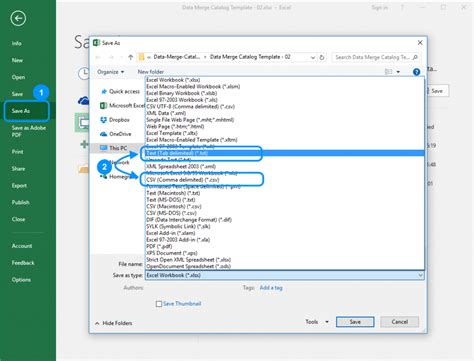Choose Excel 97-2003 Workbook (*.xls) type
Viewport: 474px width, 361px height.
point(285,100)
